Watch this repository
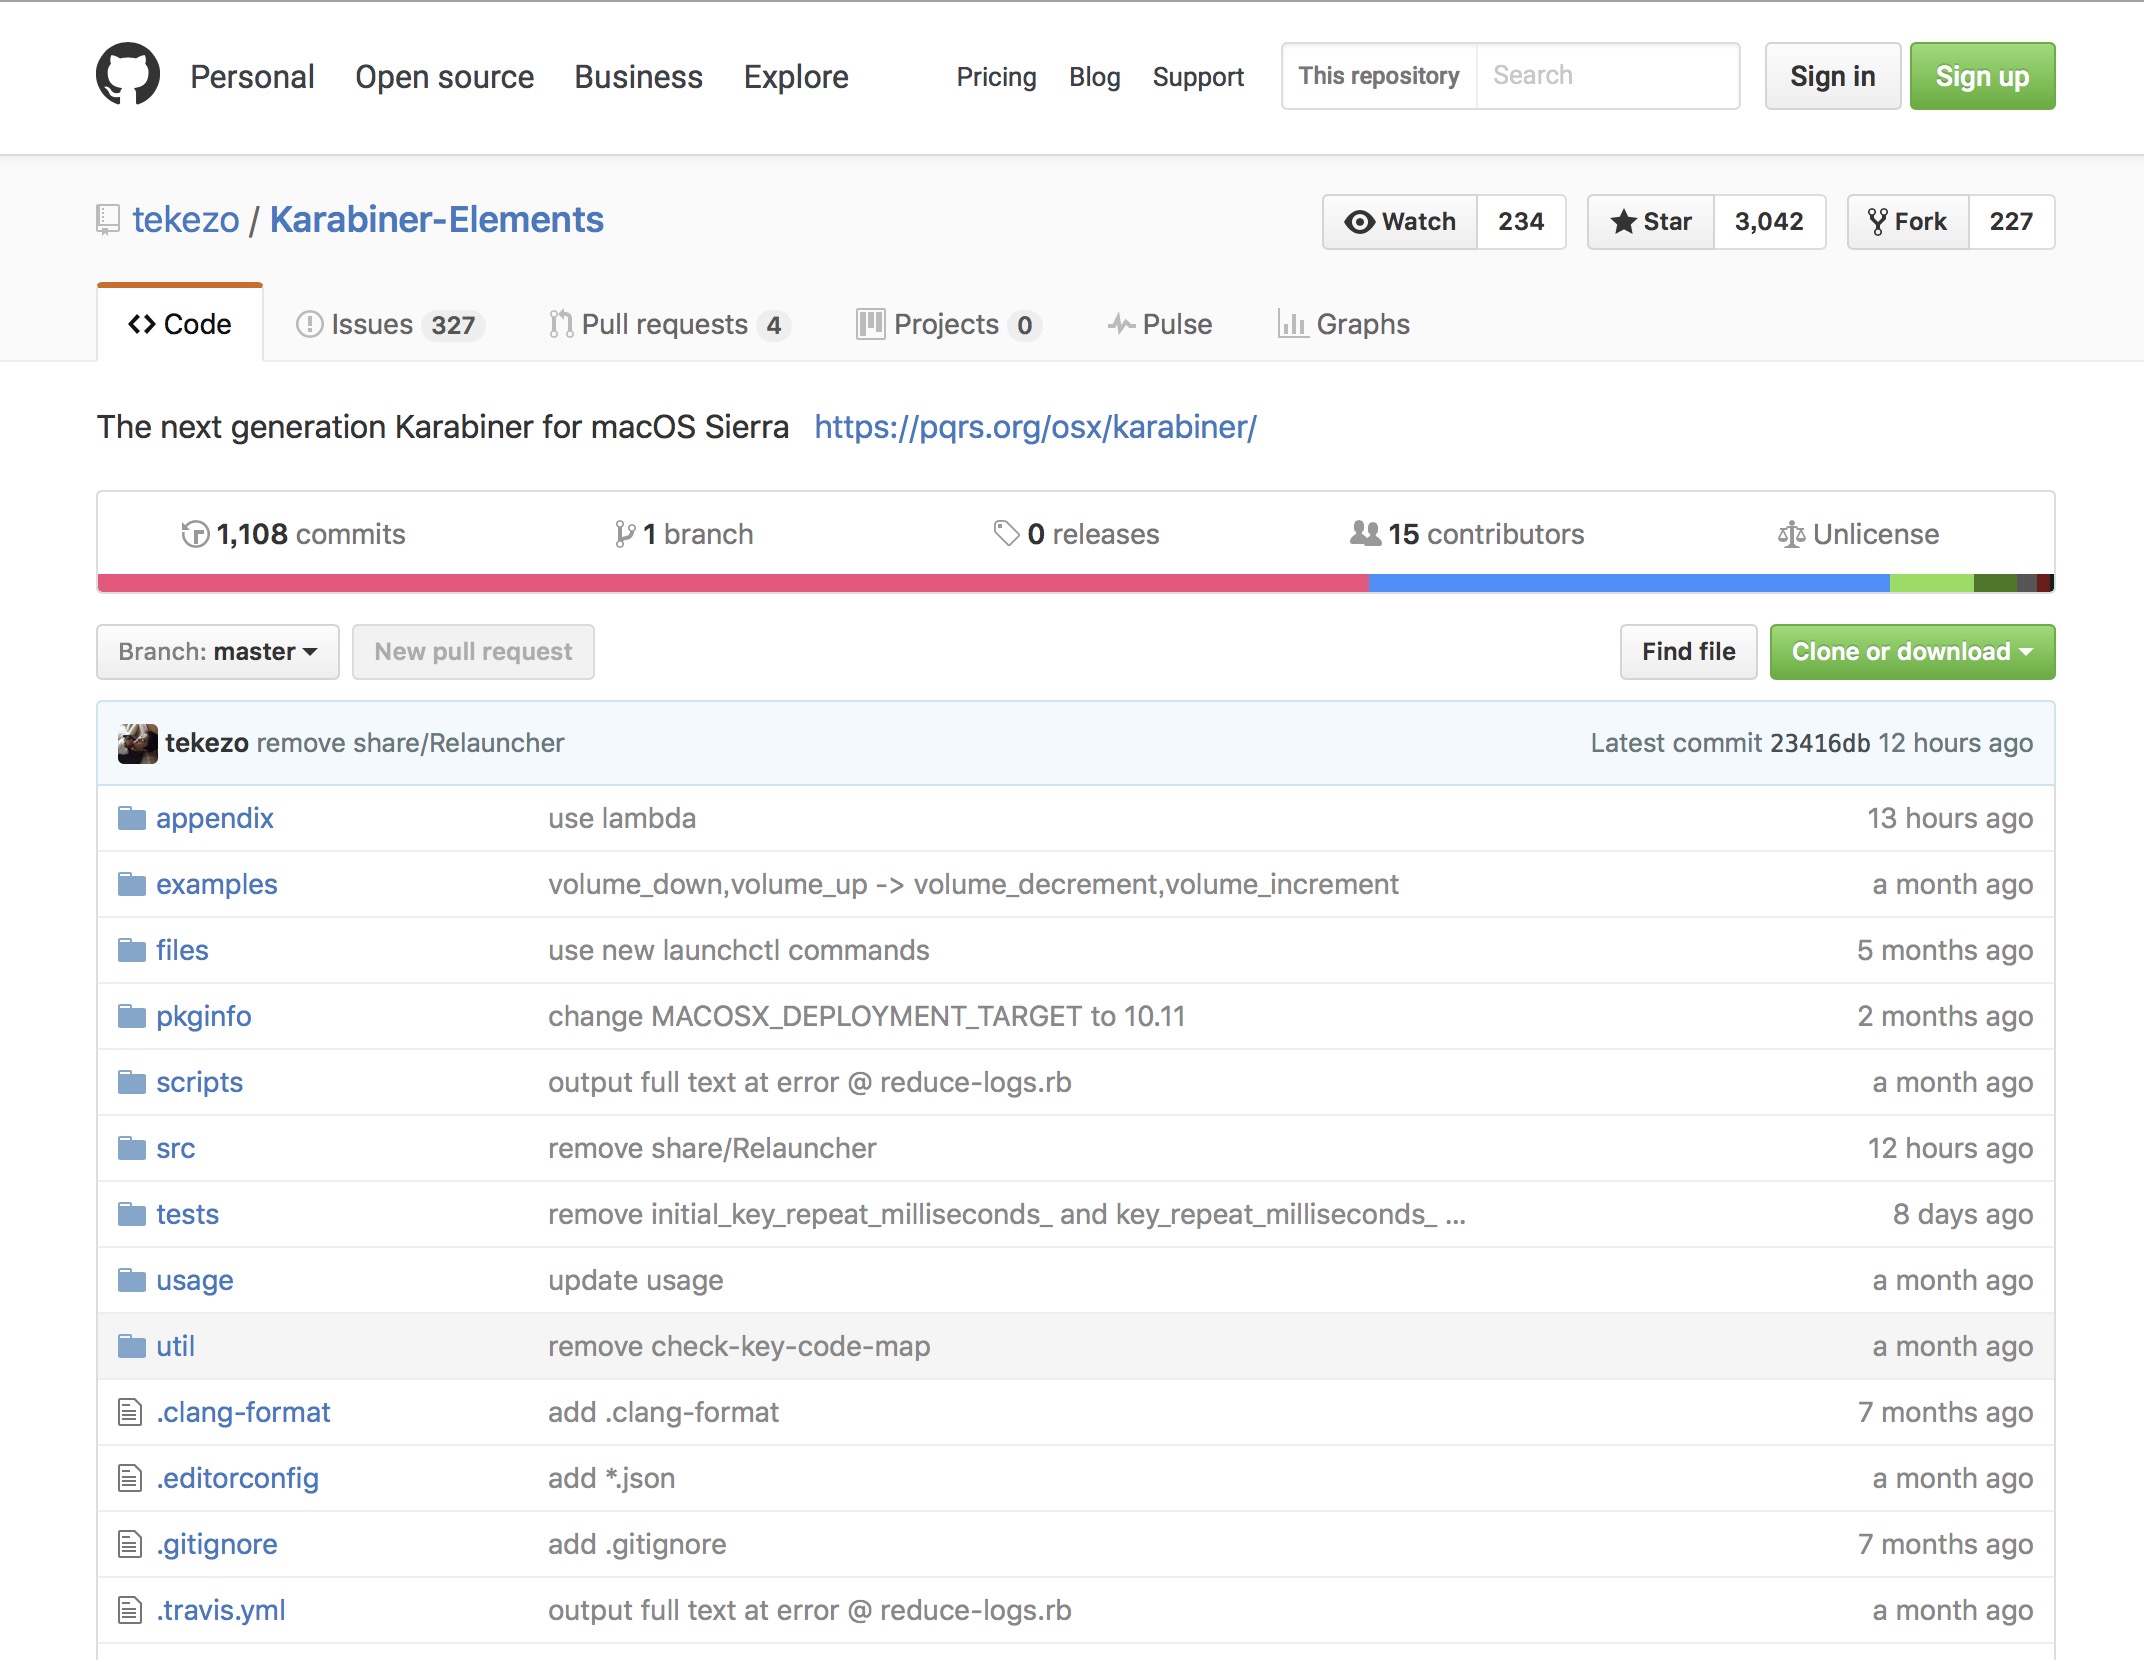Viewport: 2144px width, 1660px height. click(x=1400, y=222)
